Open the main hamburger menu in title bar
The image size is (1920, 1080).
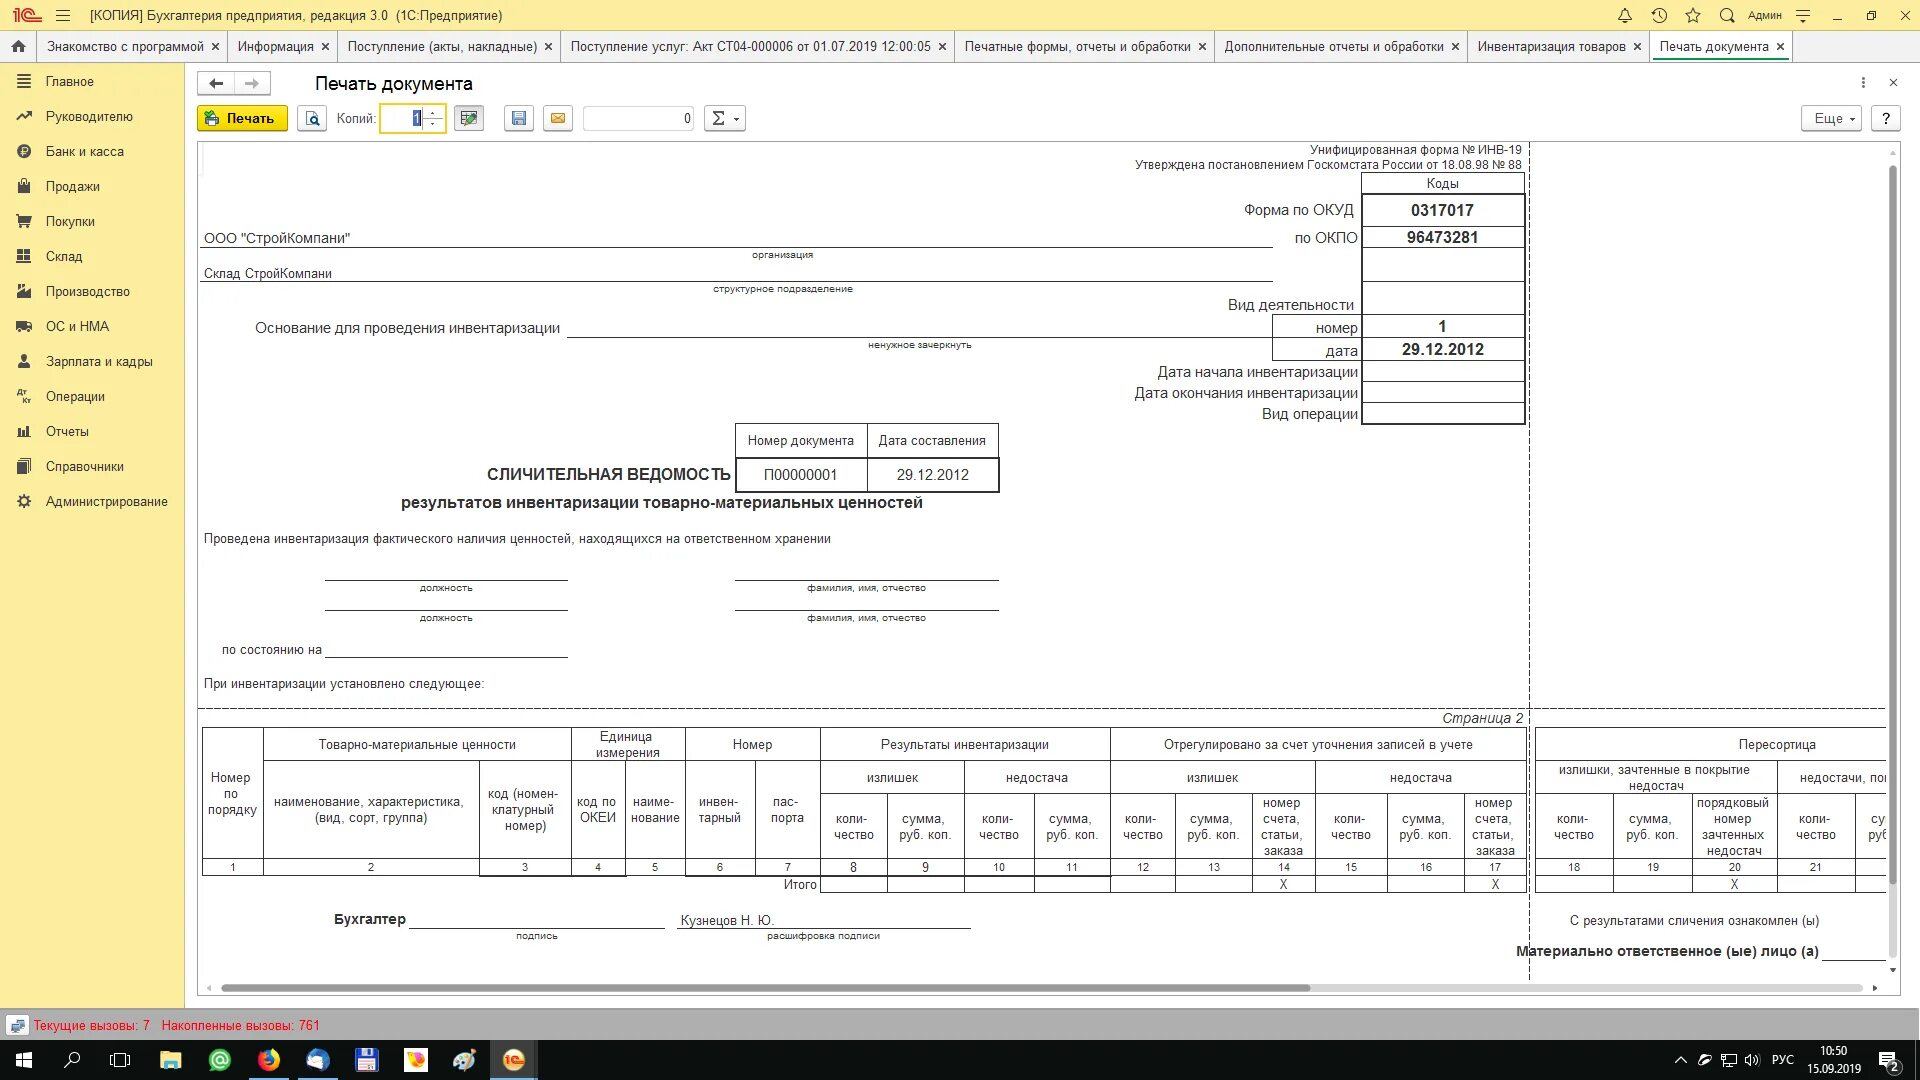coord(63,15)
